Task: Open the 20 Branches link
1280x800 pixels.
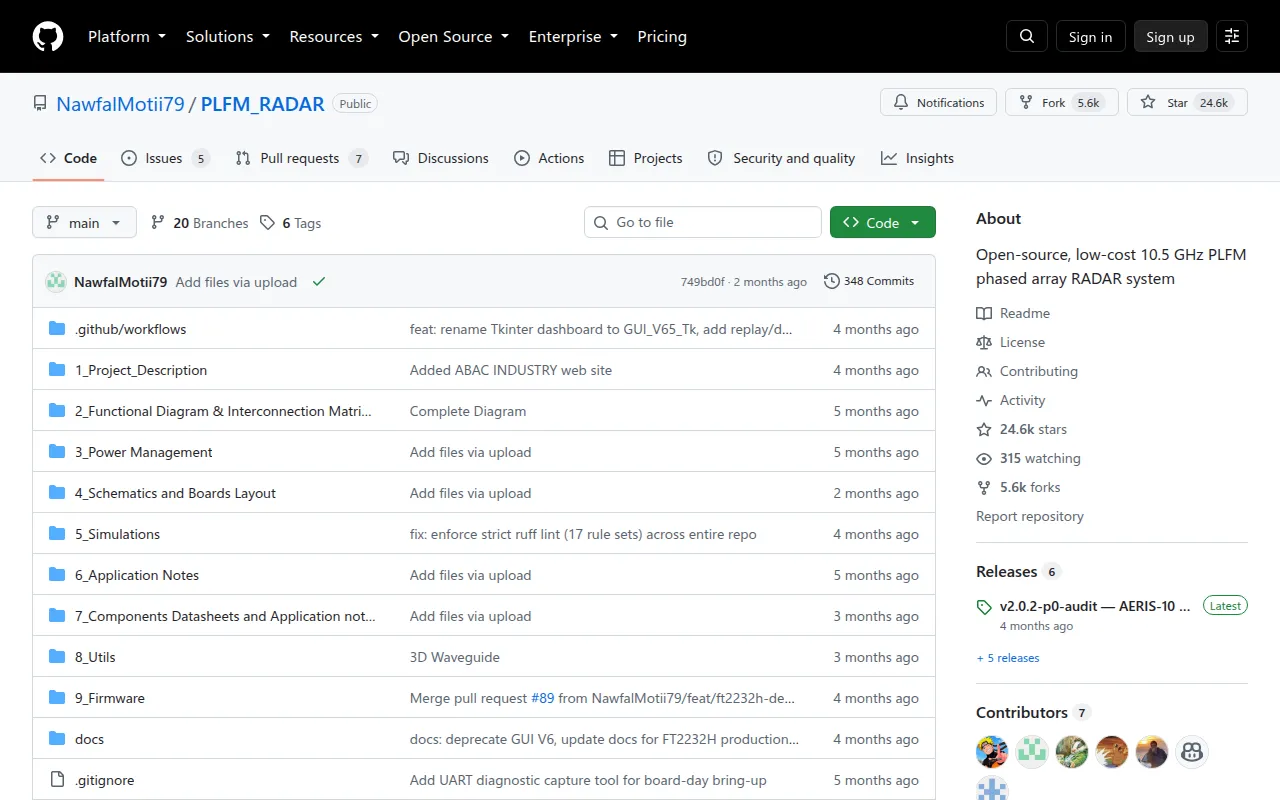Action: pyautogui.click(x=199, y=223)
